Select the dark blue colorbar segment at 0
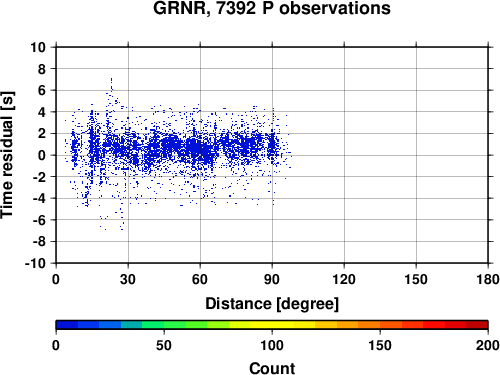The image size is (500, 375). tap(67, 325)
